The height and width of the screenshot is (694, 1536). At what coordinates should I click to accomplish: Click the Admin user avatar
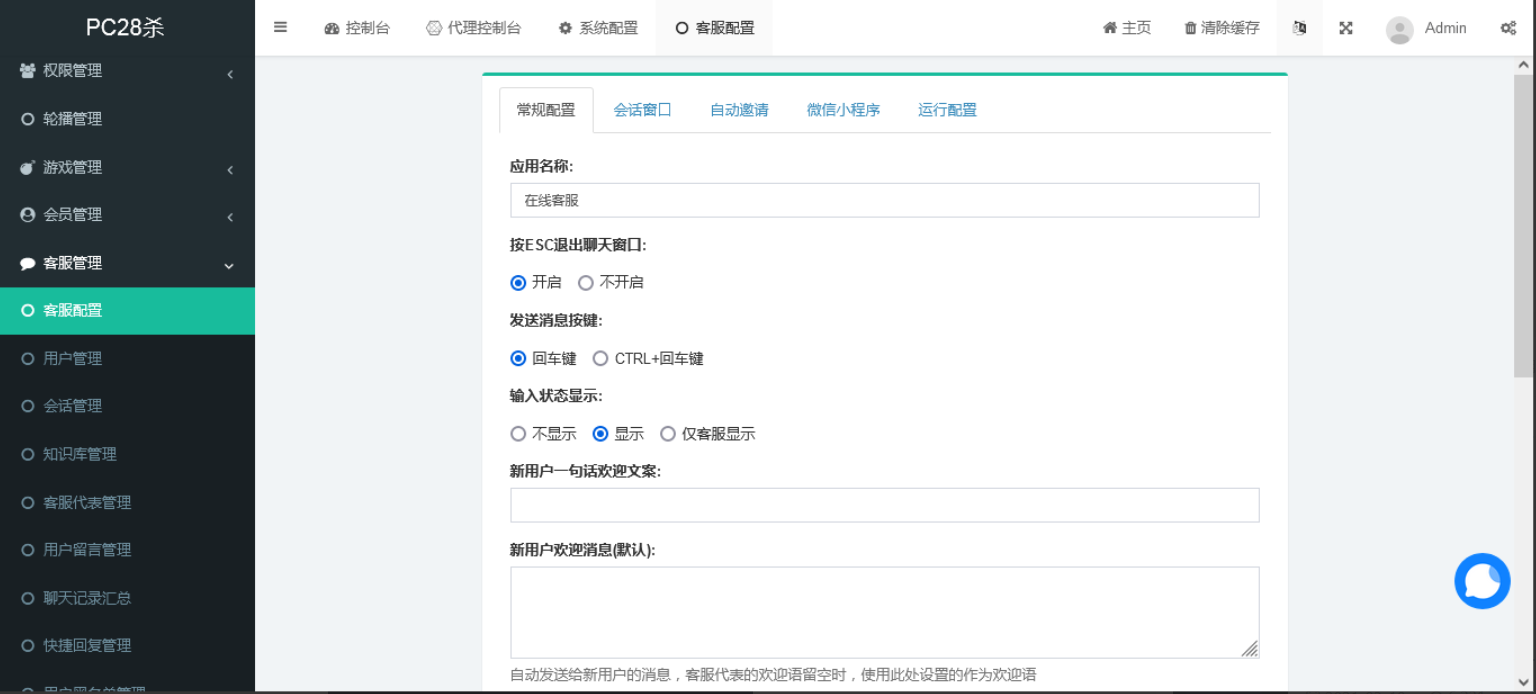click(x=1399, y=29)
